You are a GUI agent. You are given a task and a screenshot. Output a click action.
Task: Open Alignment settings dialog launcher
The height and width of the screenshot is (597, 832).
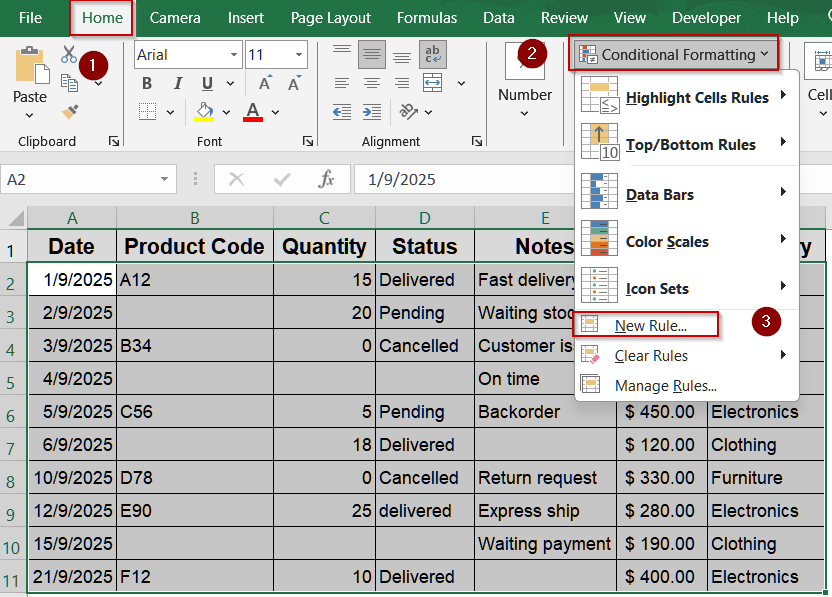click(476, 141)
